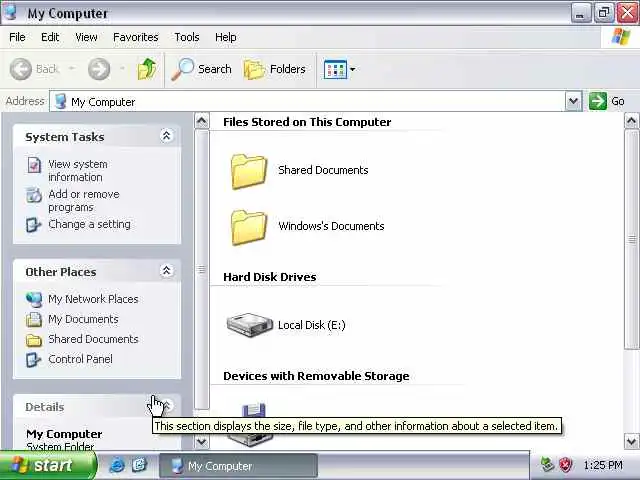Collapse the Details section chevron
The image size is (640, 480).
166,406
